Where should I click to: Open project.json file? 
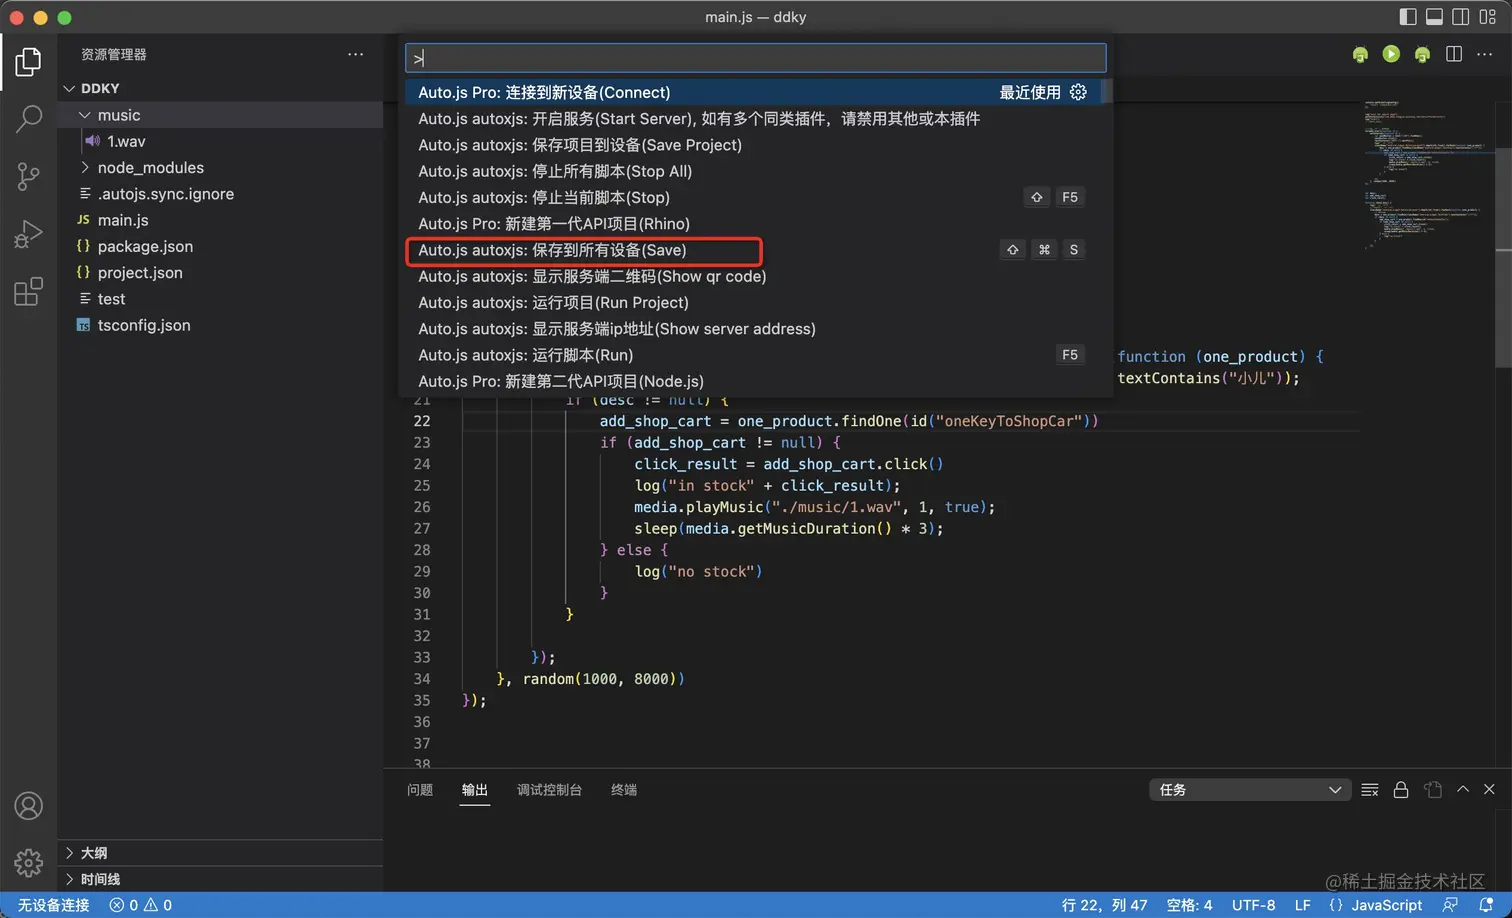pyautogui.click(x=220, y=273)
